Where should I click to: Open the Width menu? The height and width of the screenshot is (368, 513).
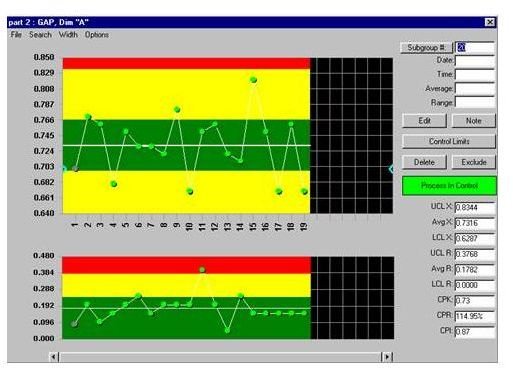pyautogui.click(x=68, y=35)
